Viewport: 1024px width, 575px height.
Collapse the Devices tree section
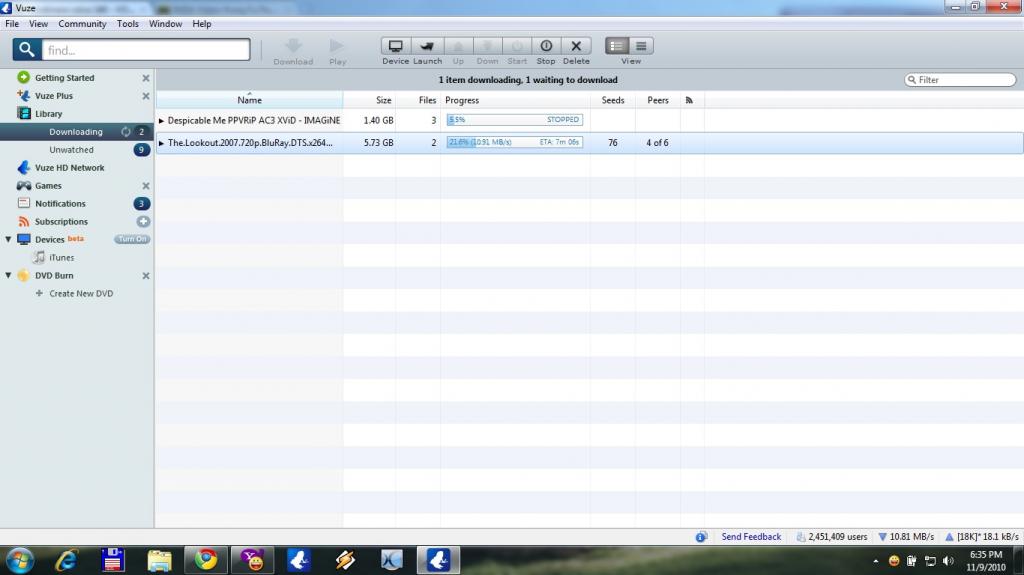click(x=8, y=240)
